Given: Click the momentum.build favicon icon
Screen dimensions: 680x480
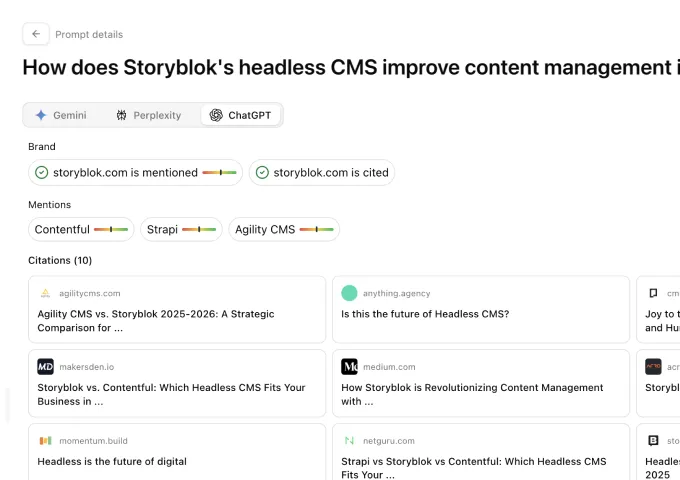Looking at the screenshot, I should tap(45, 440).
